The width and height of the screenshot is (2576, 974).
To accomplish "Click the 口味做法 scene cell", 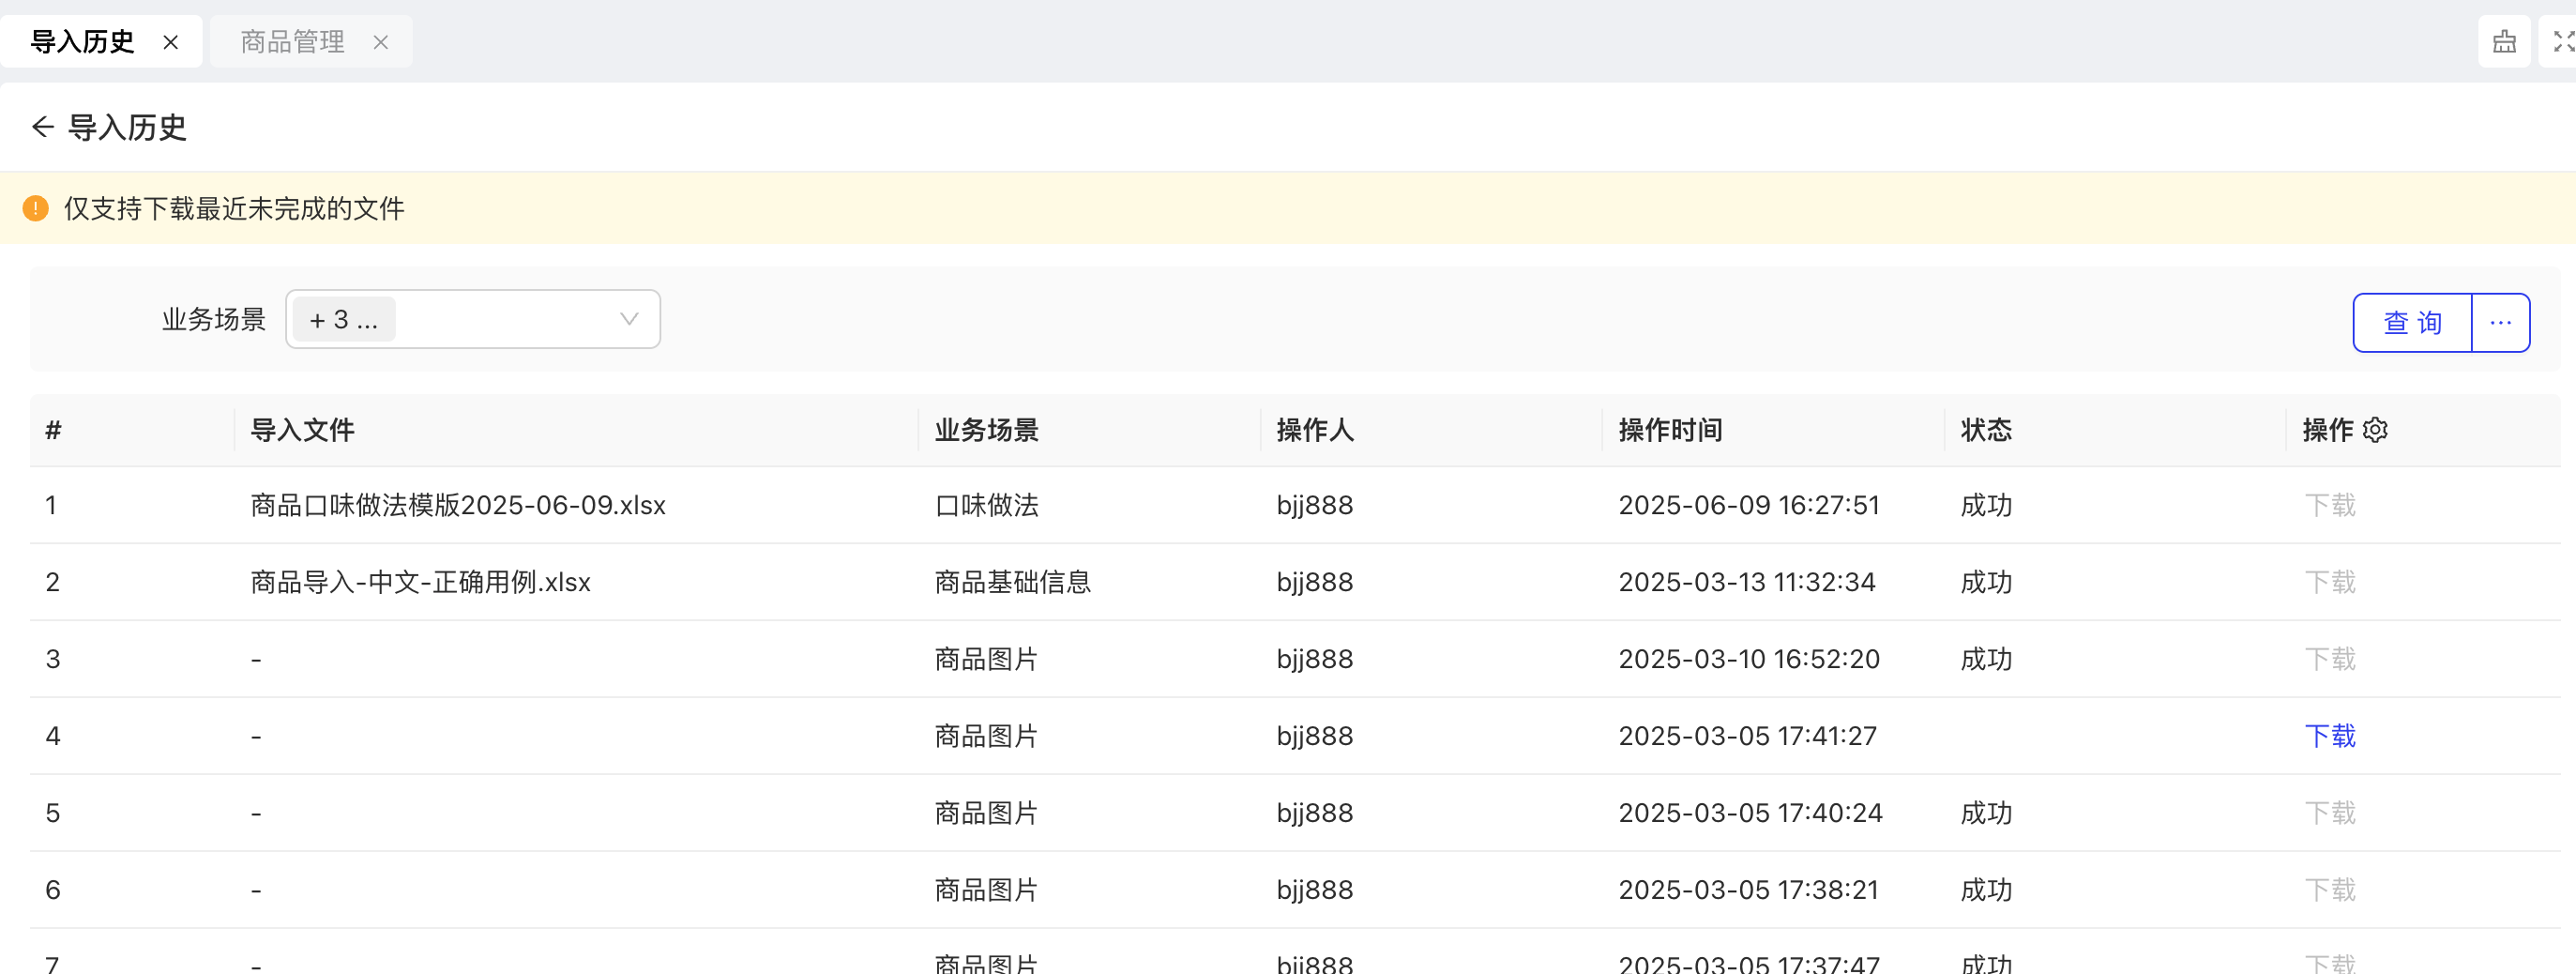I will (987, 505).
